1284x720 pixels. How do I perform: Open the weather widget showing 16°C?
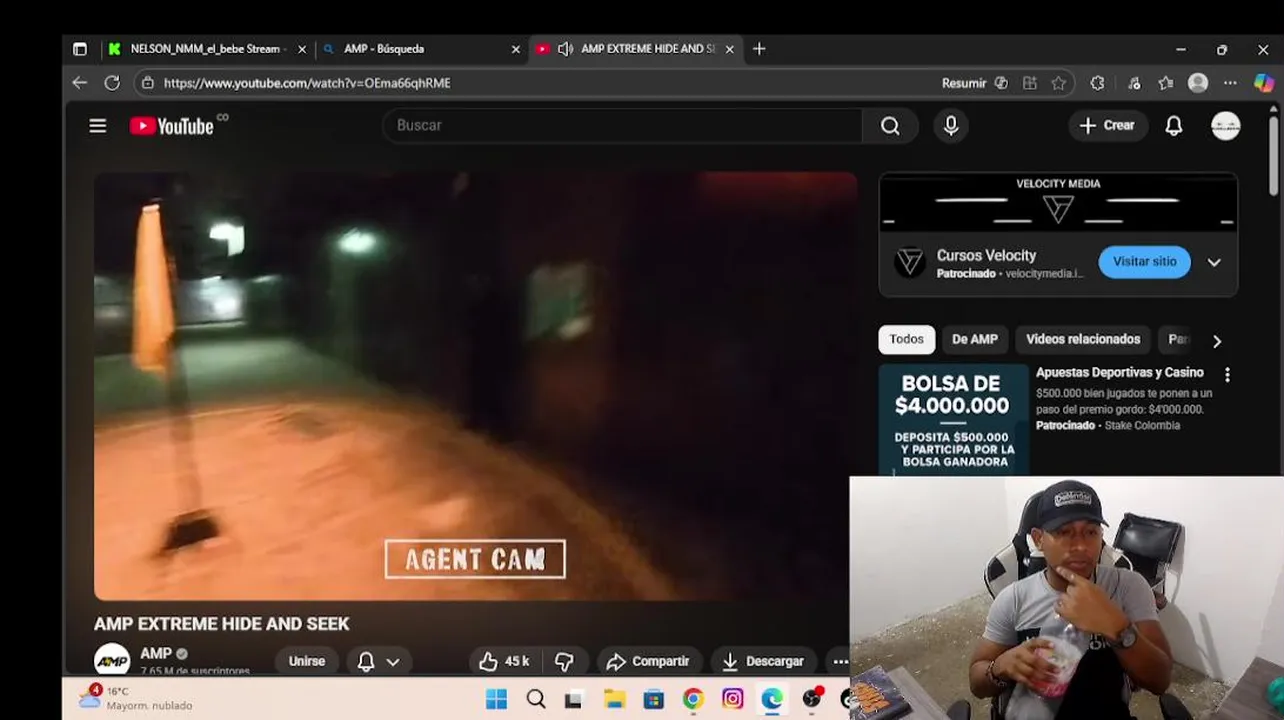(135, 698)
